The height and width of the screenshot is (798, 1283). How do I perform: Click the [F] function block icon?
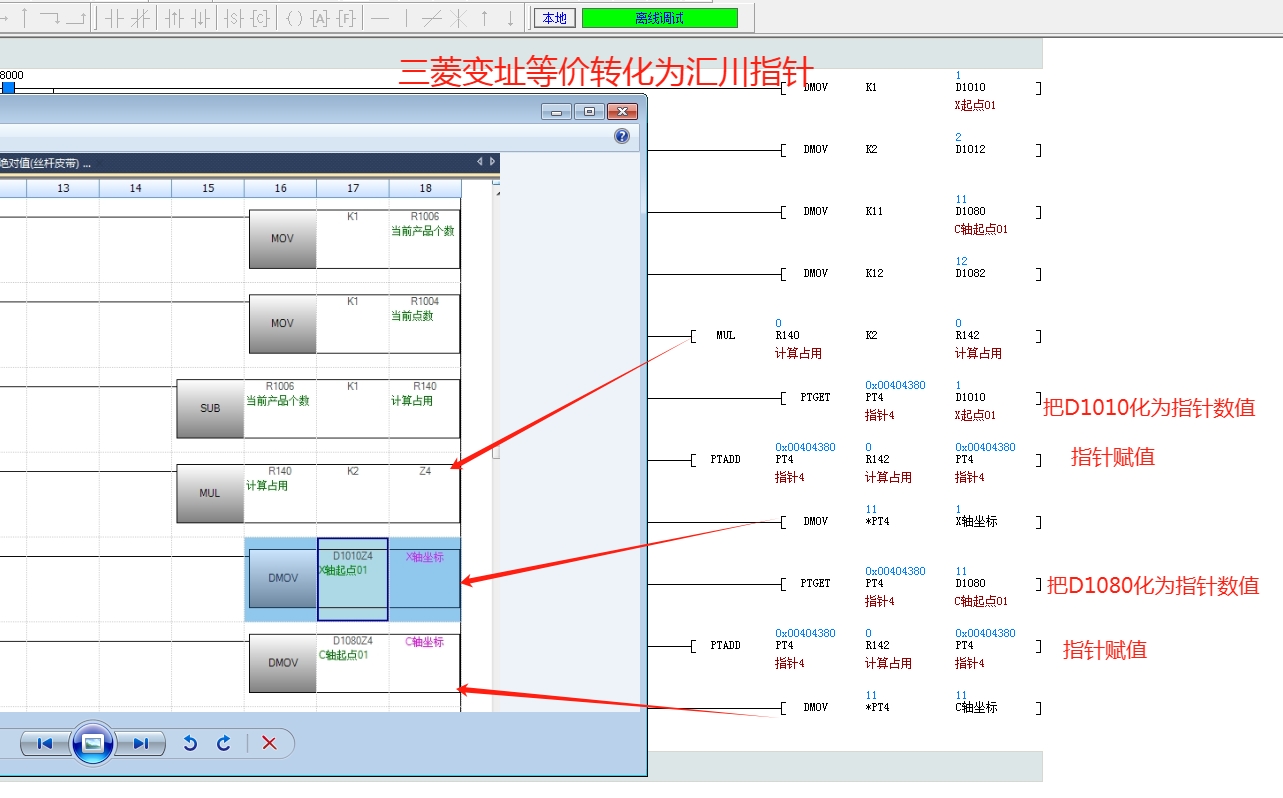point(347,18)
